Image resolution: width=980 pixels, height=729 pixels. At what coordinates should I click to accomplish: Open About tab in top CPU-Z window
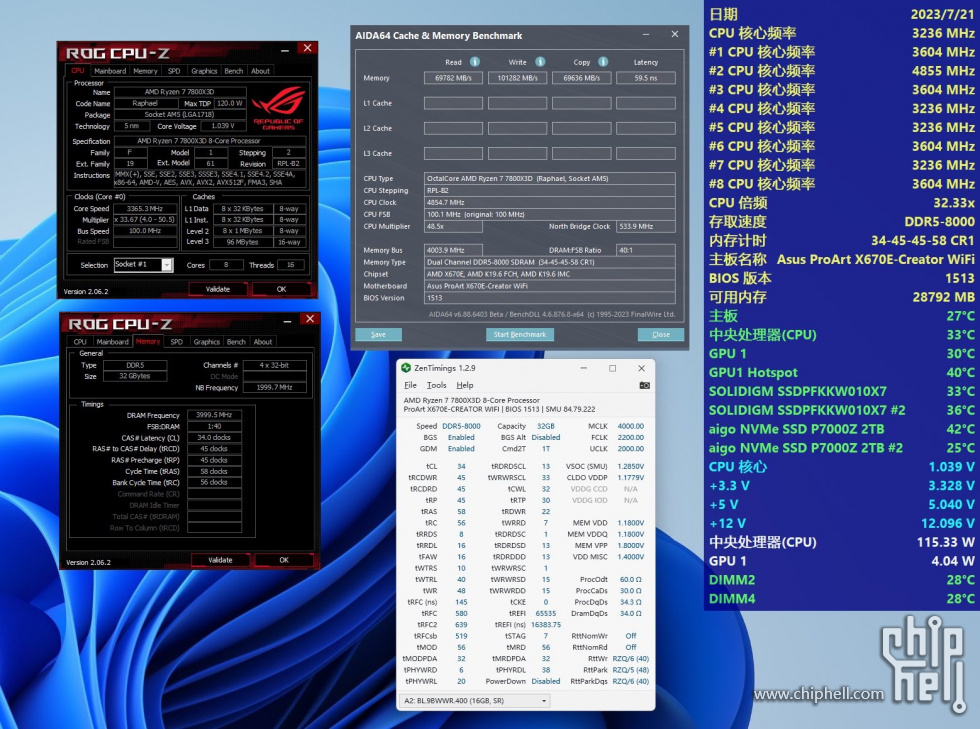(x=261, y=71)
